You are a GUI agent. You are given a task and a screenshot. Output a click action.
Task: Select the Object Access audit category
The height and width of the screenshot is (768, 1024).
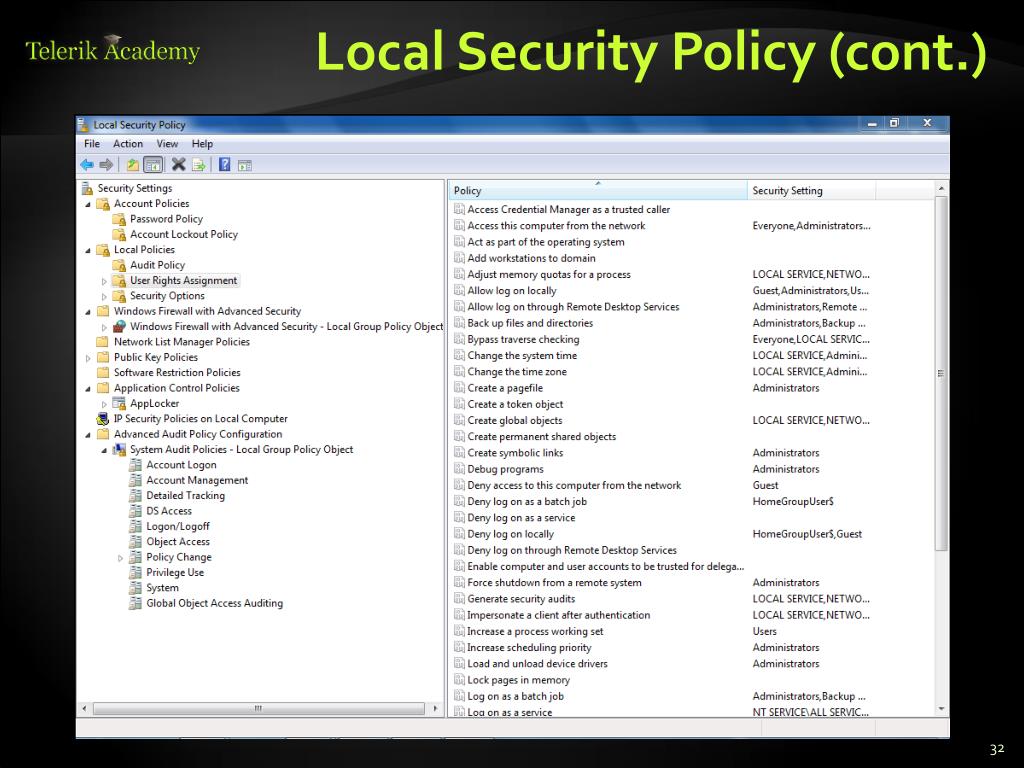click(178, 541)
